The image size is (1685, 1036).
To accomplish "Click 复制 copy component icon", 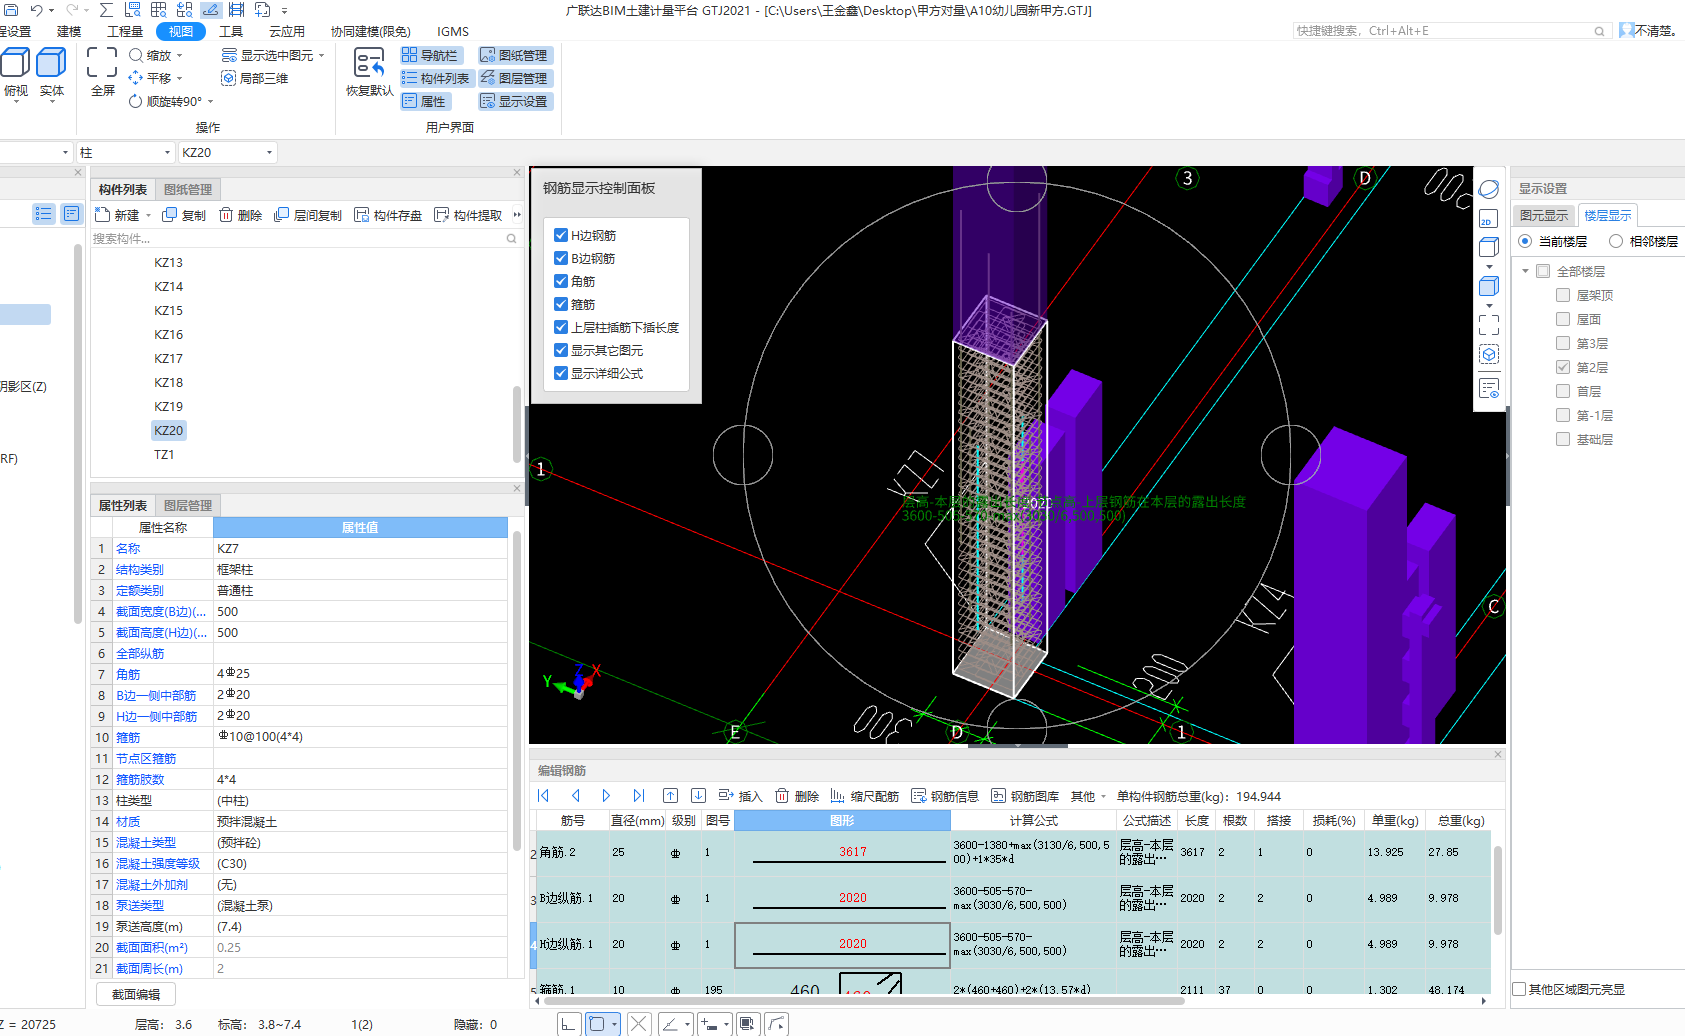I will 170,215.
